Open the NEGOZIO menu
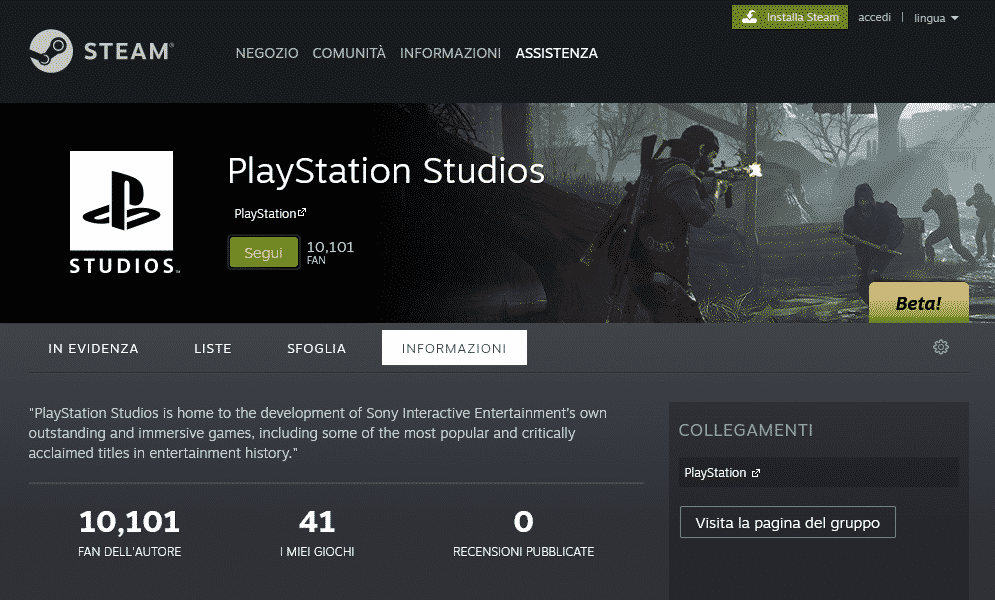 pyautogui.click(x=267, y=53)
